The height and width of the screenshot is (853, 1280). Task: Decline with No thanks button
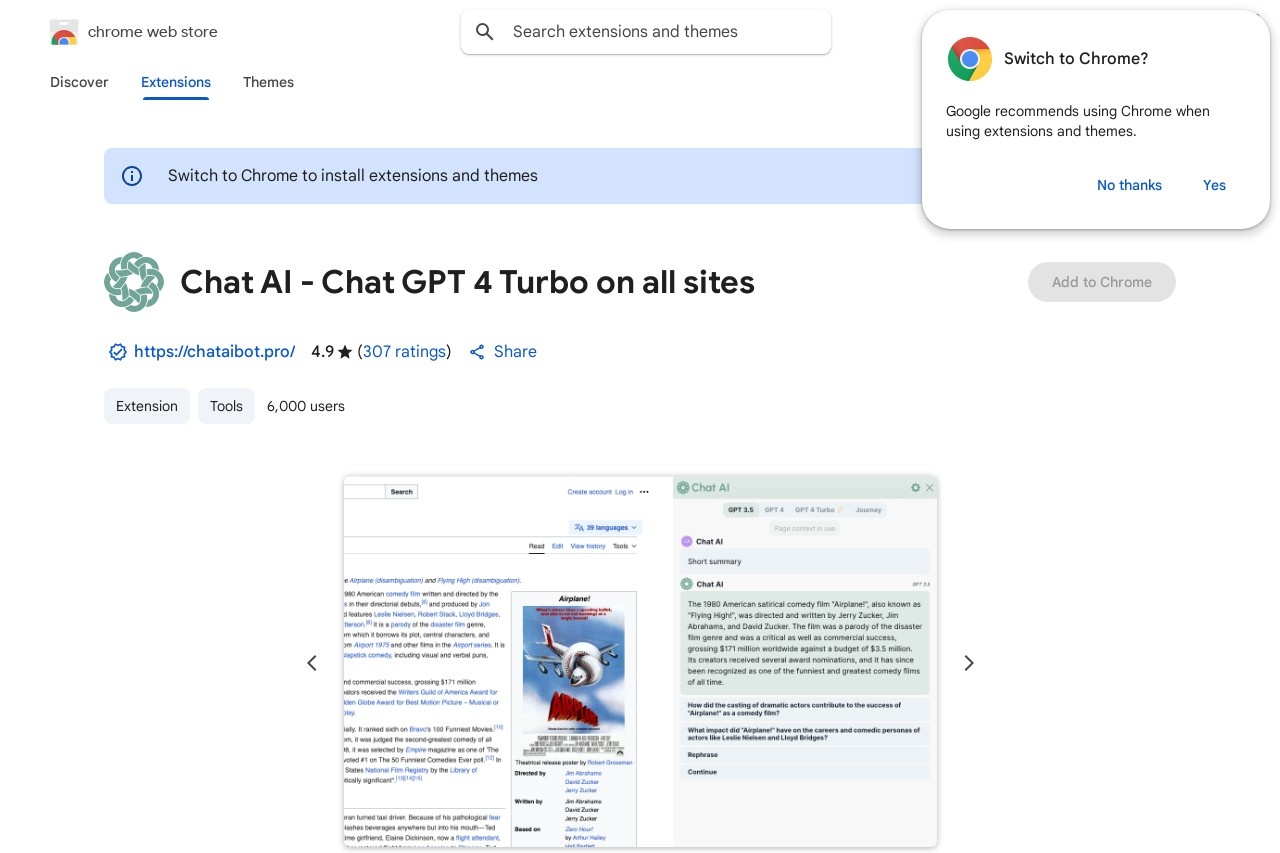pos(1129,185)
